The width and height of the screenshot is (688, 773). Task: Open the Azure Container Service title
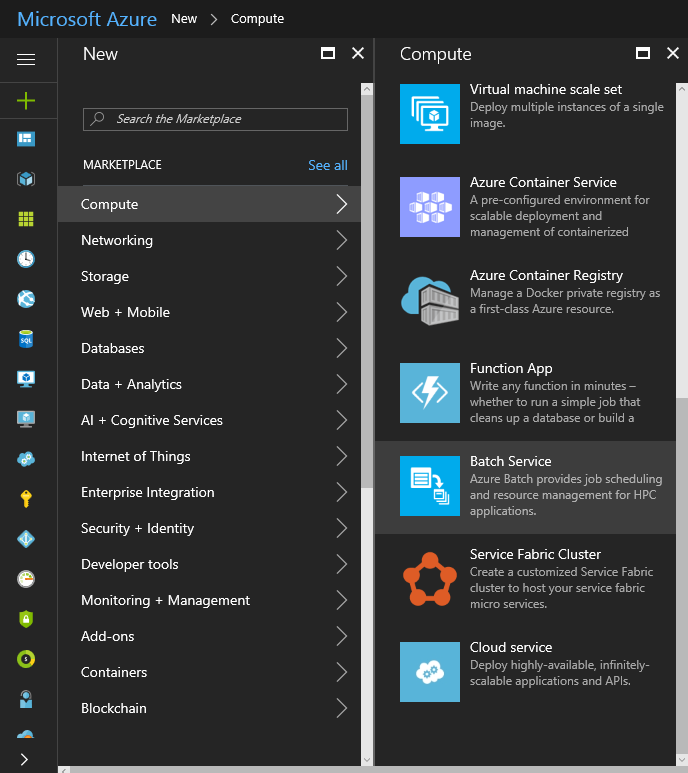pyautogui.click(x=543, y=182)
